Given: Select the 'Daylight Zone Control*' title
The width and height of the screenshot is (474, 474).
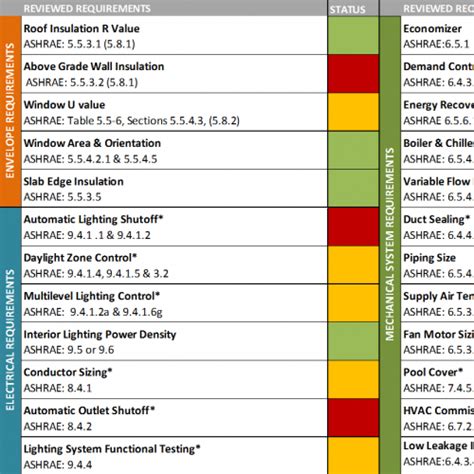Looking at the screenshot, I should (x=80, y=258).
